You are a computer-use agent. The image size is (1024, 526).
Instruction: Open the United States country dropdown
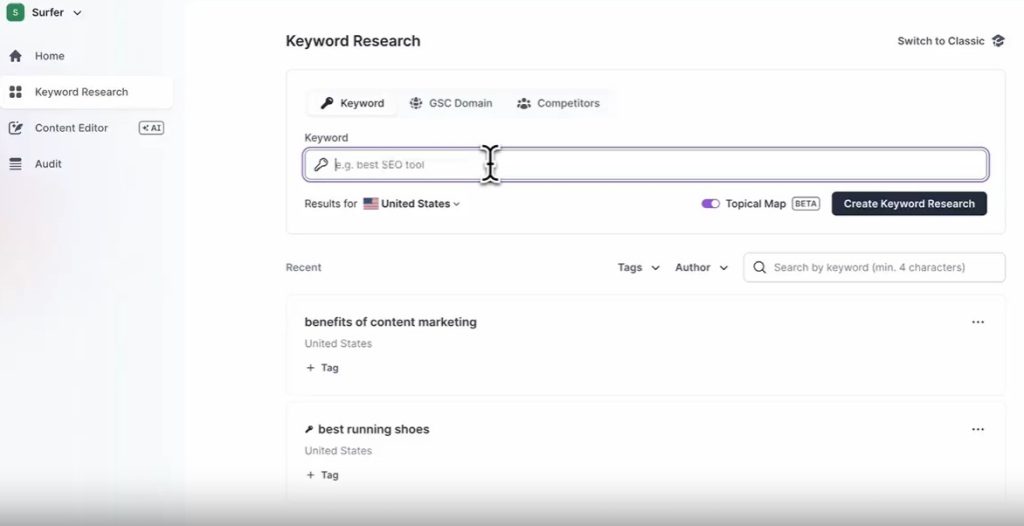coord(412,204)
